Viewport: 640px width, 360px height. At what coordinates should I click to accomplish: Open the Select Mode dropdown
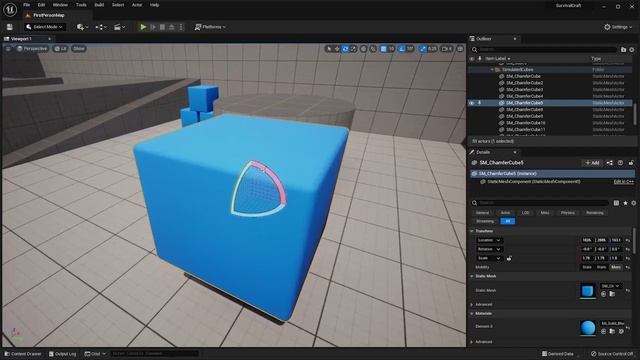44,27
